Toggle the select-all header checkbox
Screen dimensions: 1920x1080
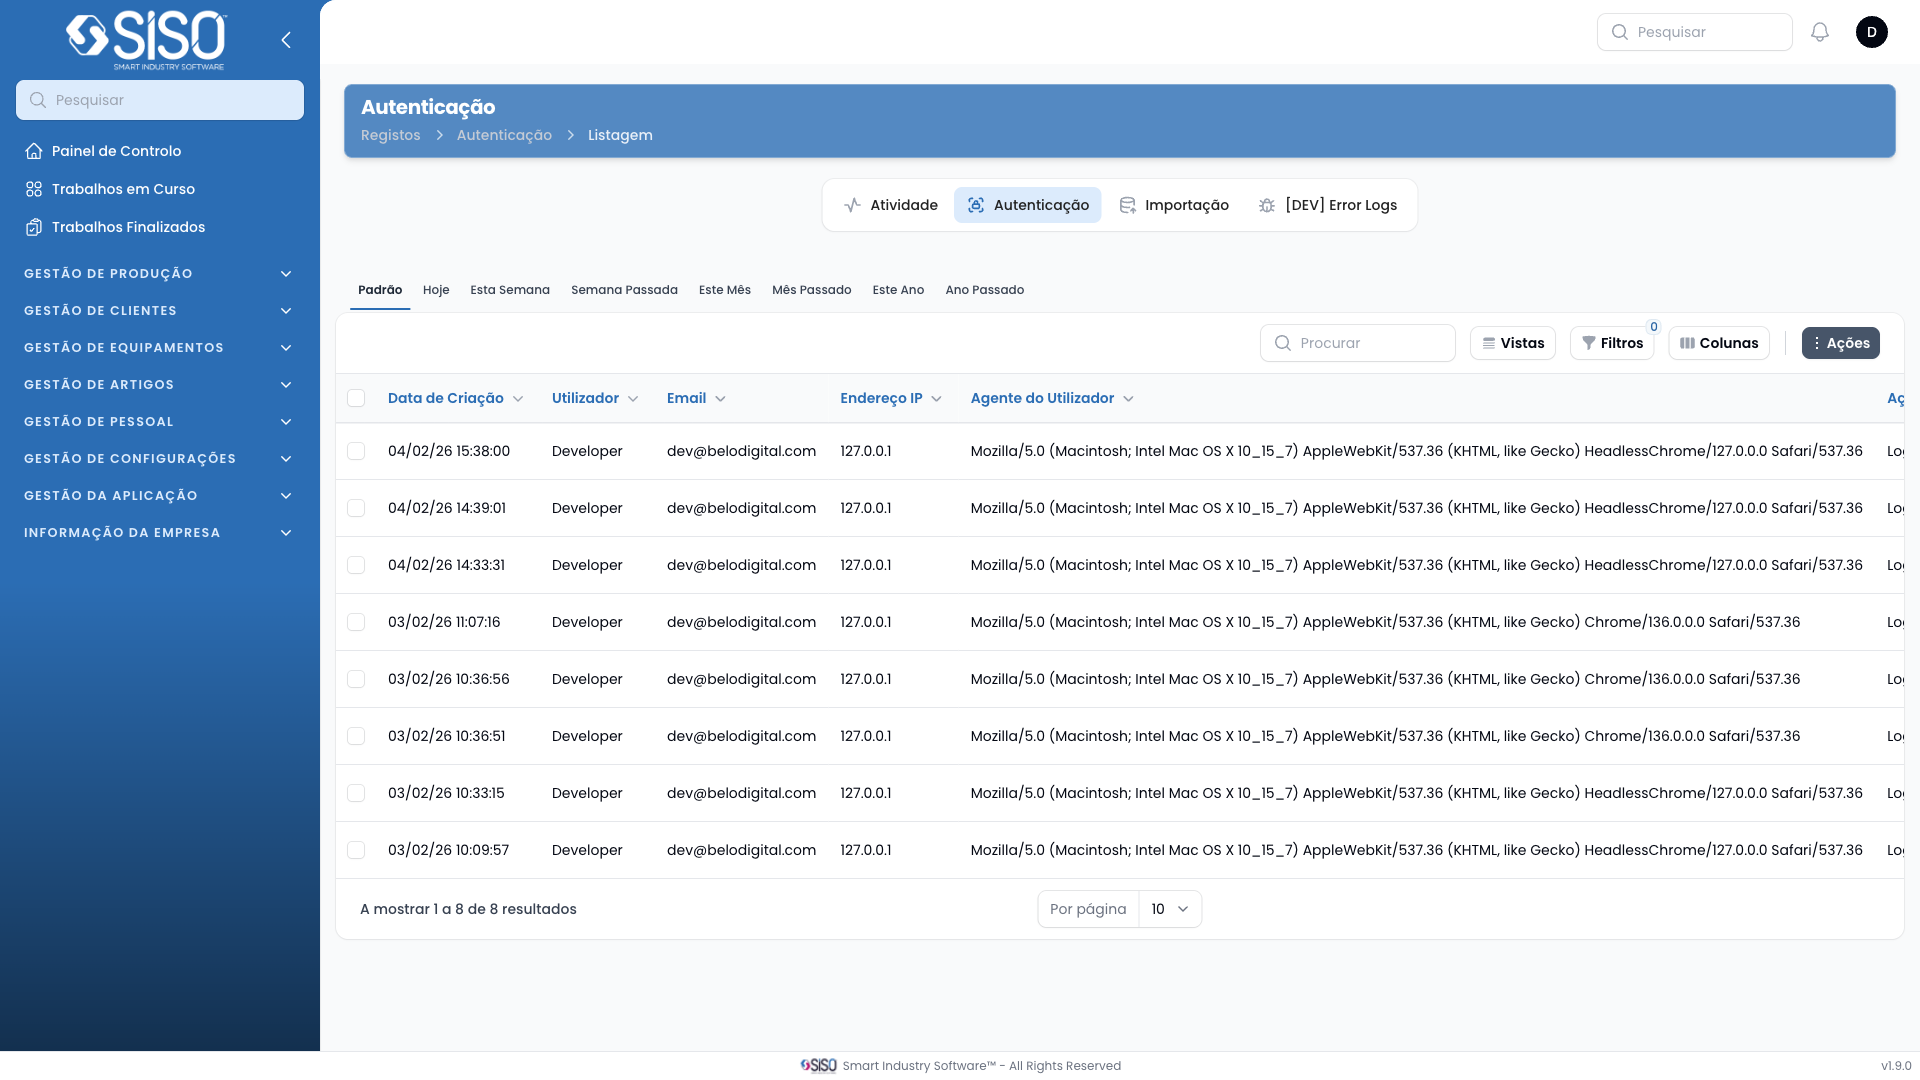pyautogui.click(x=356, y=398)
